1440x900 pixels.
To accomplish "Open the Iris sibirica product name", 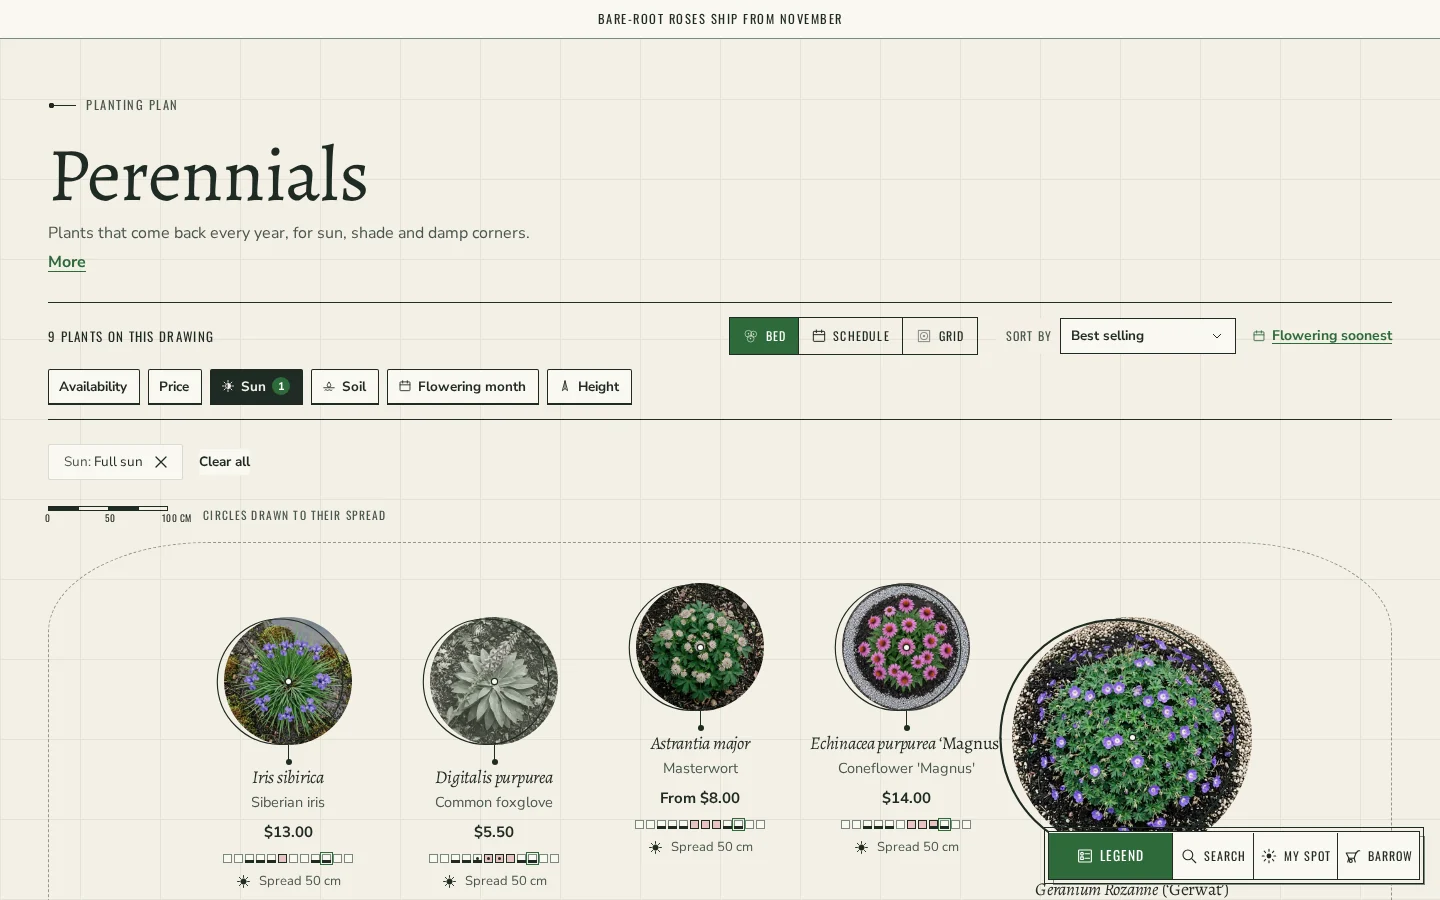I will click(288, 777).
